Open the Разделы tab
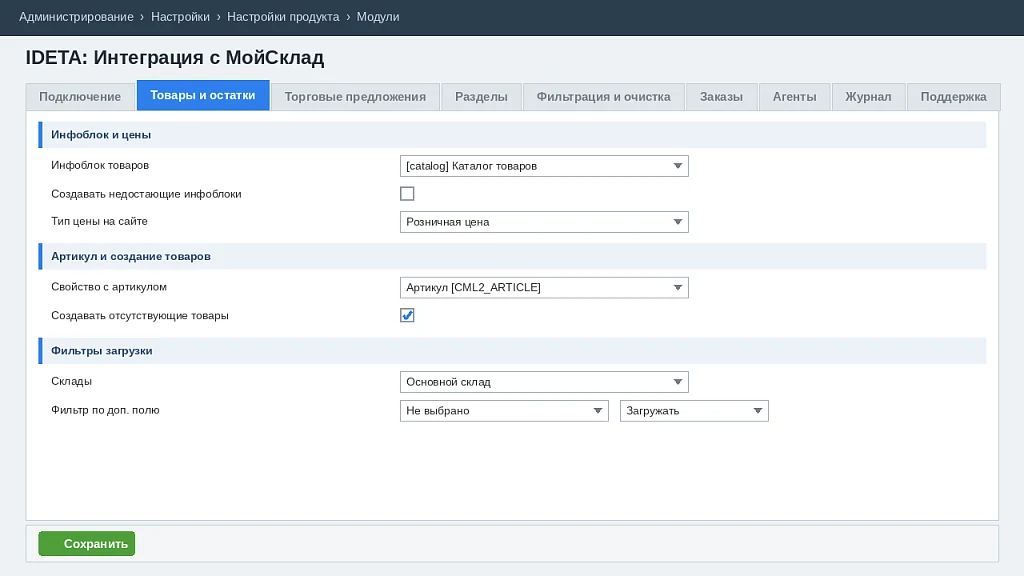This screenshot has height=576, width=1024. click(x=481, y=97)
